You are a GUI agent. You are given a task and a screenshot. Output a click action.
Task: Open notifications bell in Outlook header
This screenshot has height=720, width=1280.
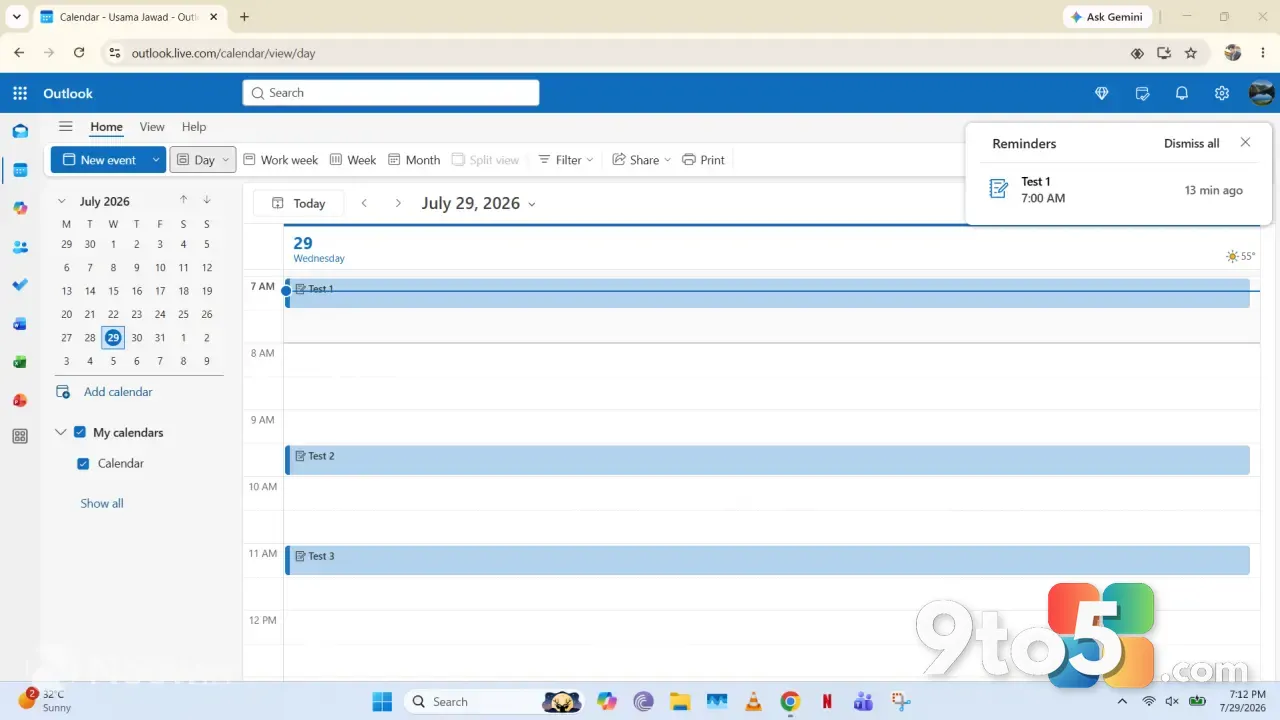(x=1182, y=93)
